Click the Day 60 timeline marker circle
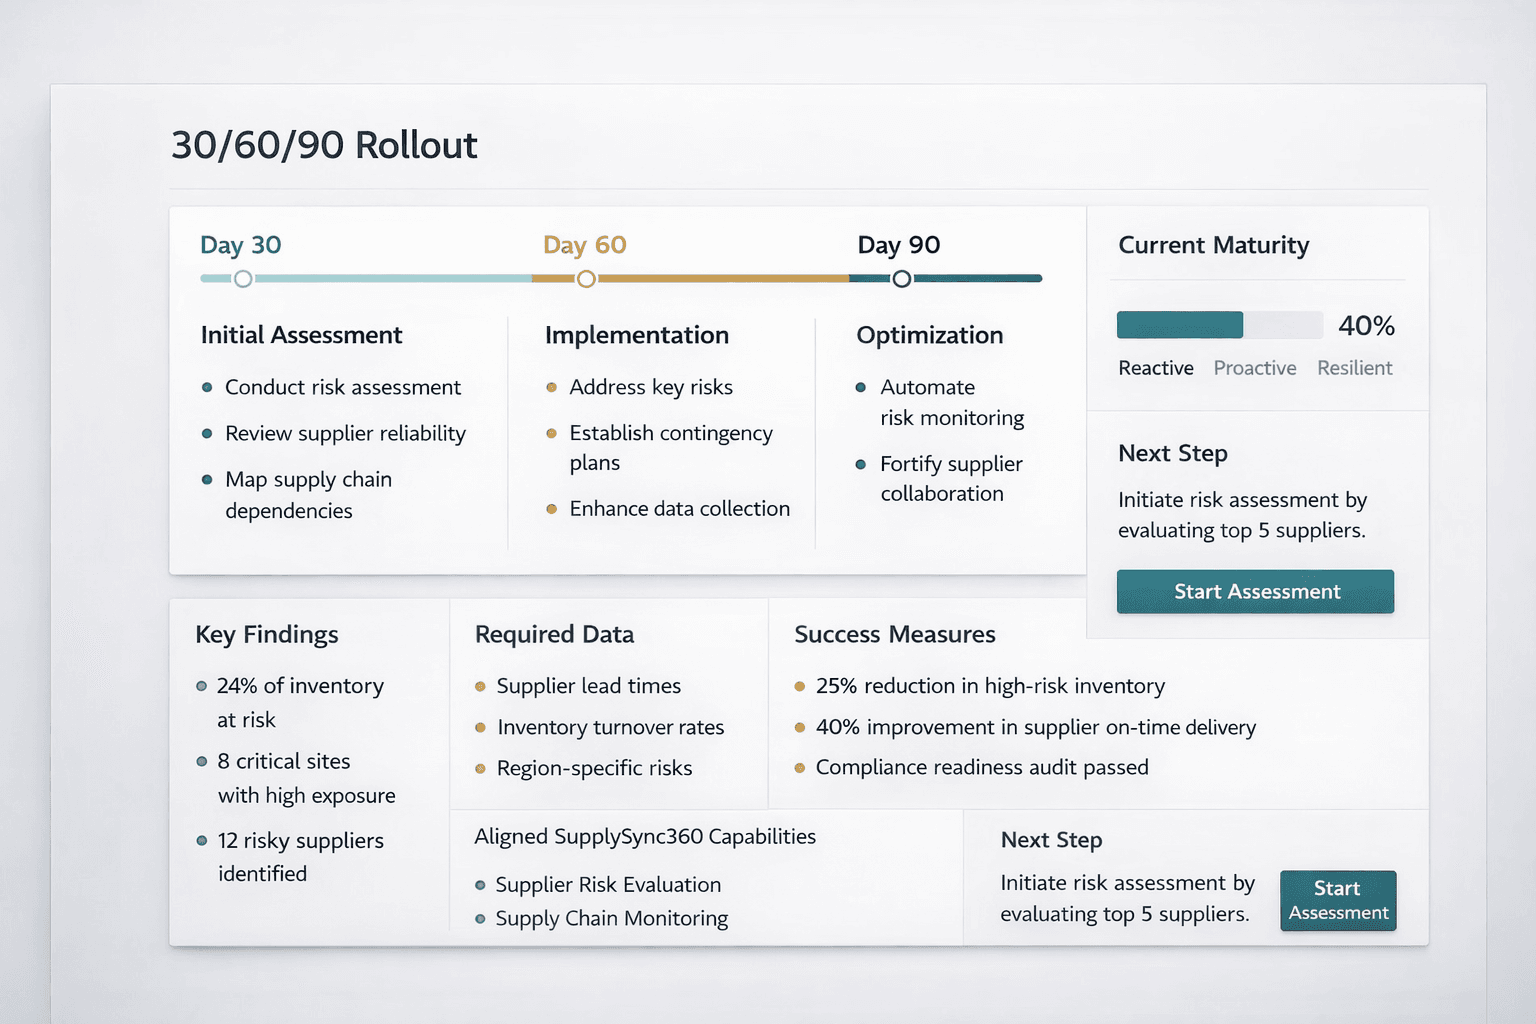The image size is (1536, 1024). coord(586,279)
